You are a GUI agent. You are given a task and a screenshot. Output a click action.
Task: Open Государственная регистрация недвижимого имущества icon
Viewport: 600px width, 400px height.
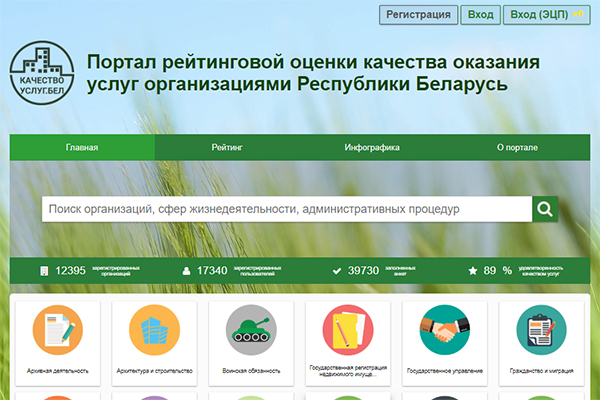[348, 330]
